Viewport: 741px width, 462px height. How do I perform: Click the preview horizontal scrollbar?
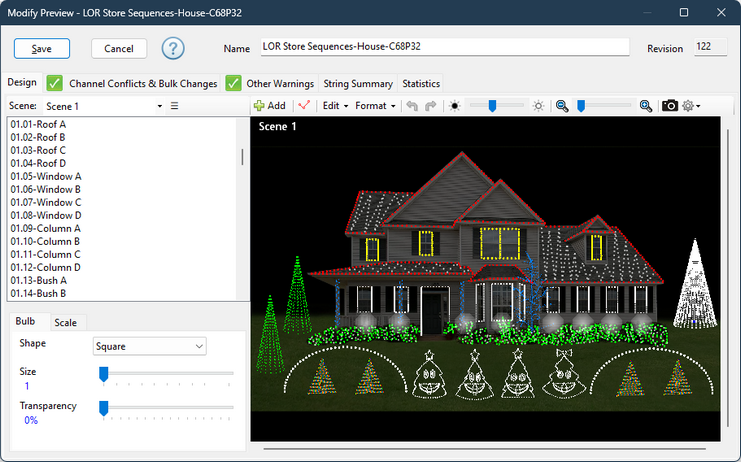click(484, 449)
